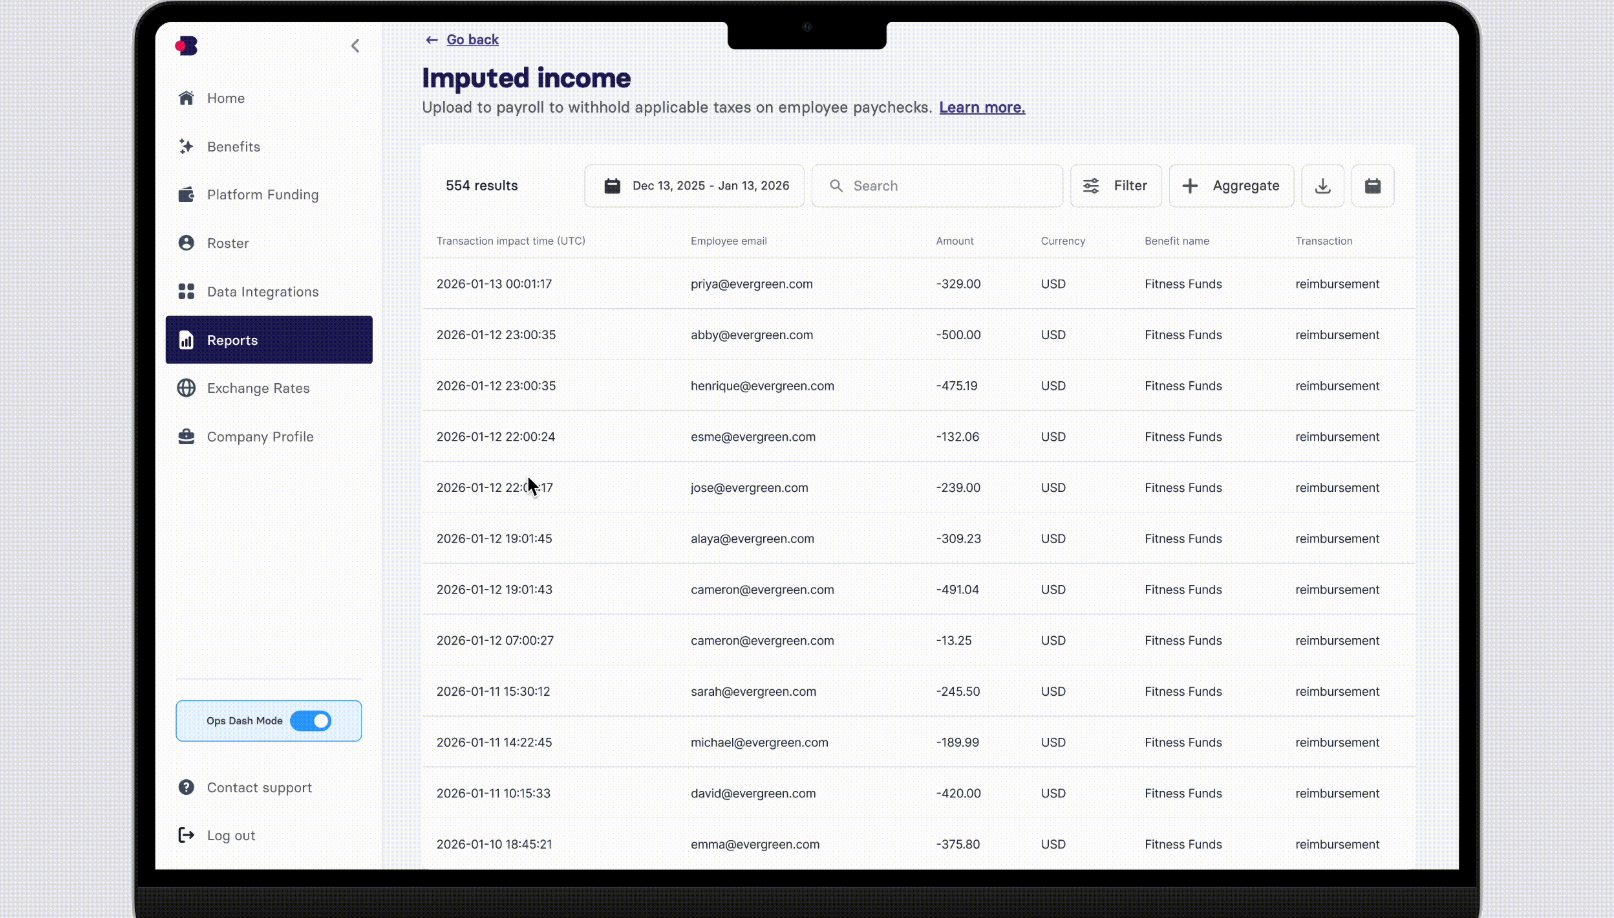Select henrique@evergreen.com row email

click(x=763, y=386)
